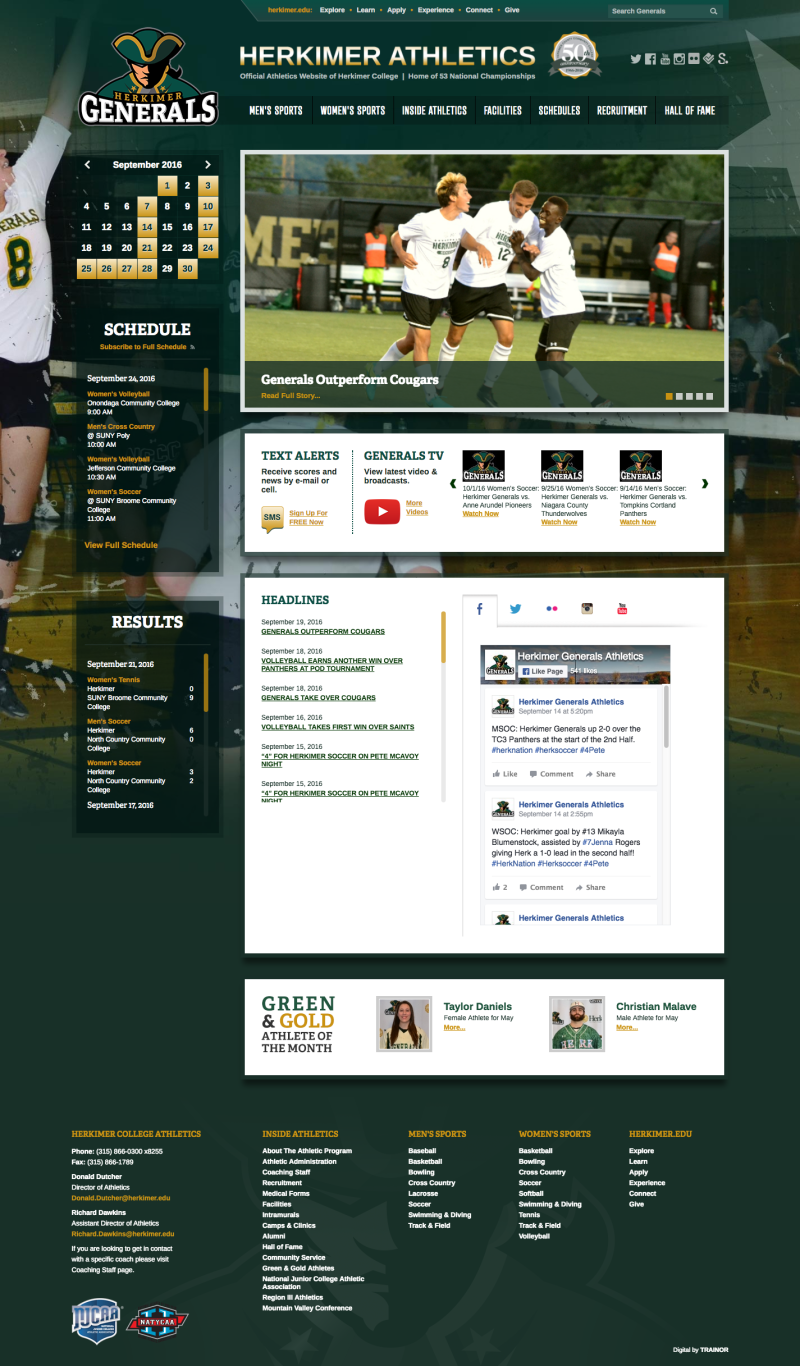This screenshot has width=800, height=1366.
Task: Click the Search Generals input field
Action: (x=655, y=11)
